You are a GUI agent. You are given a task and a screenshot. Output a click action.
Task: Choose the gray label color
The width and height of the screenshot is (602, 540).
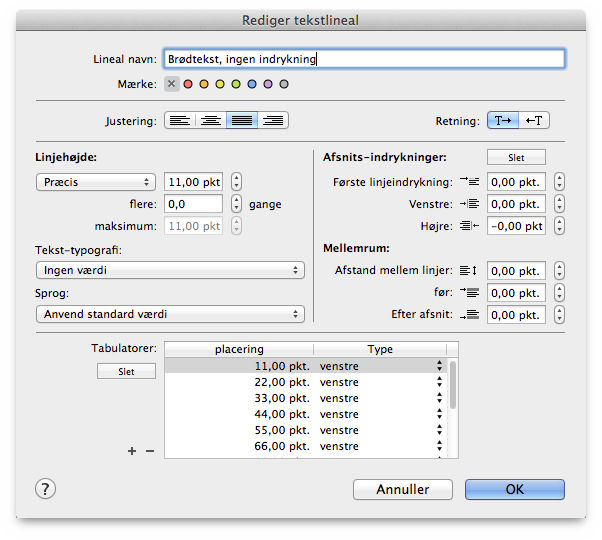(284, 84)
